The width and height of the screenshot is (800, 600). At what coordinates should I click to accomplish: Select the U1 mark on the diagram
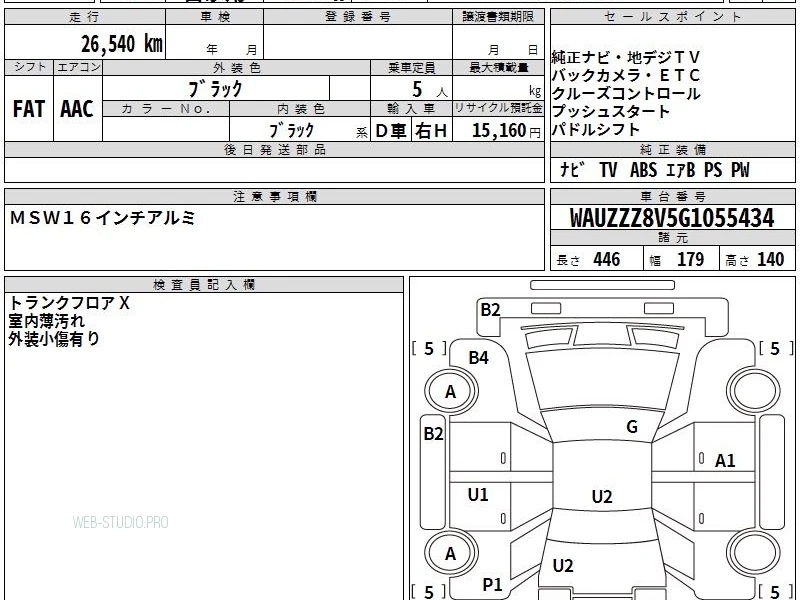coord(478,495)
